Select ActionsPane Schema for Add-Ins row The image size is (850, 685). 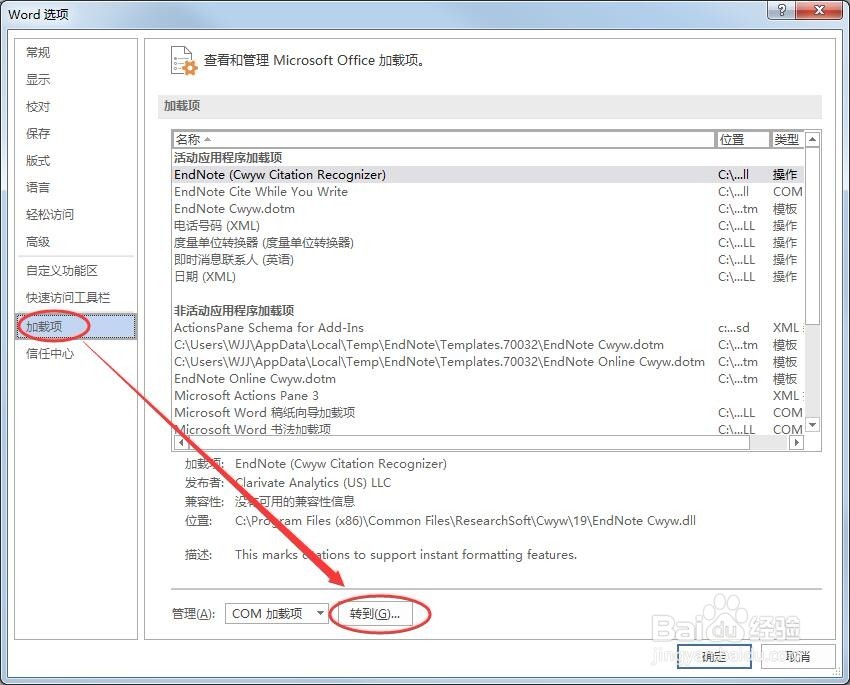[488, 327]
